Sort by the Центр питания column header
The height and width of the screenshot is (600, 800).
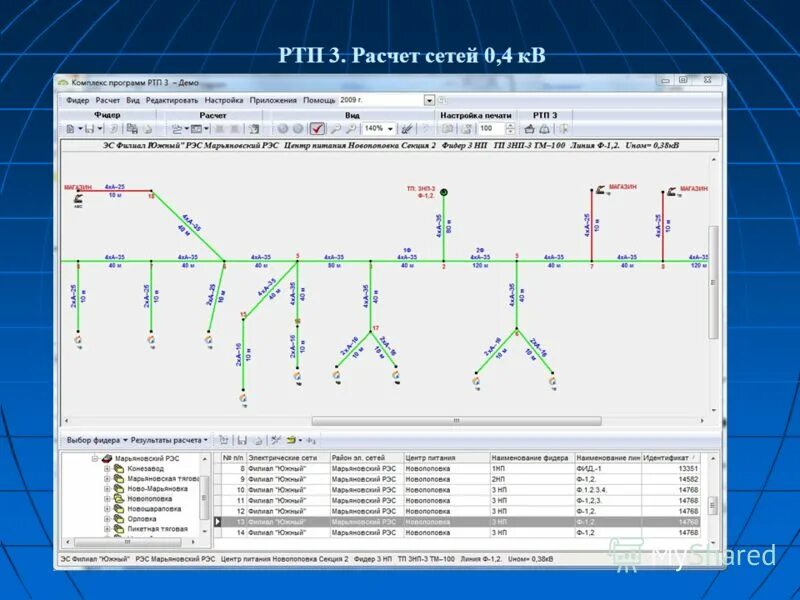click(446, 458)
